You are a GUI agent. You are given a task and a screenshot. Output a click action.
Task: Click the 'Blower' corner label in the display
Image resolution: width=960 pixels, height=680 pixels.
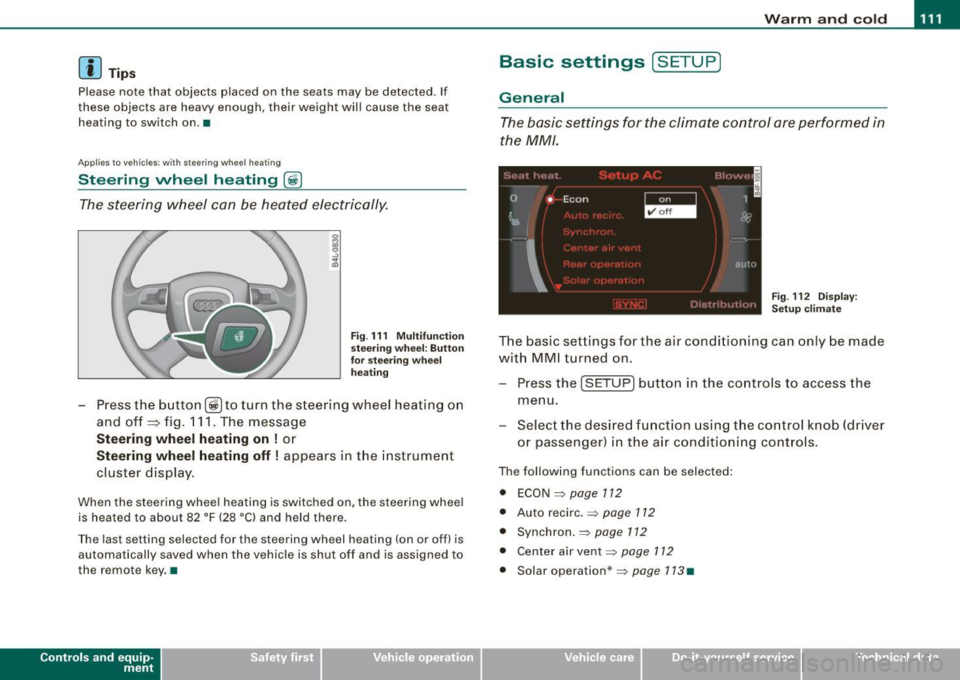[x=735, y=176]
